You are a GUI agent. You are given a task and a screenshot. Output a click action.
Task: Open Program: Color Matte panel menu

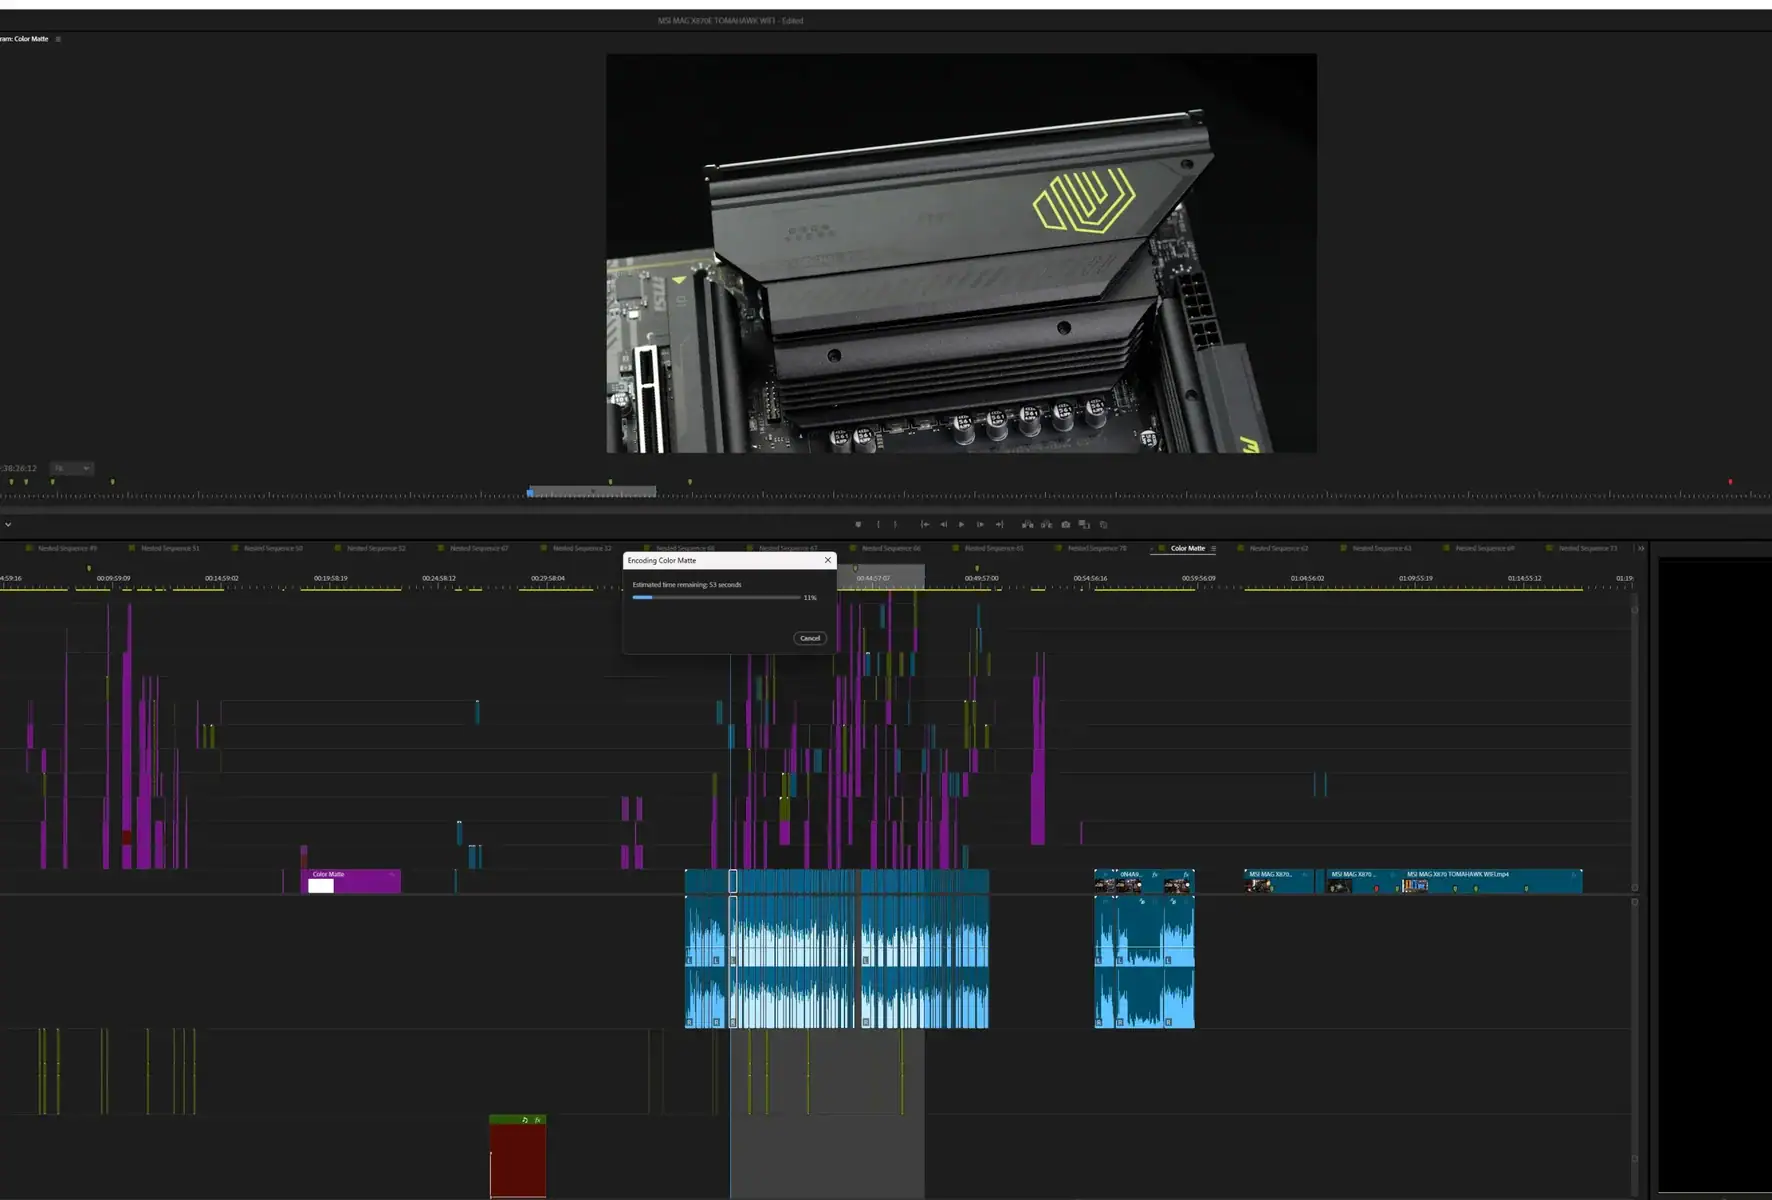pos(58,39)
